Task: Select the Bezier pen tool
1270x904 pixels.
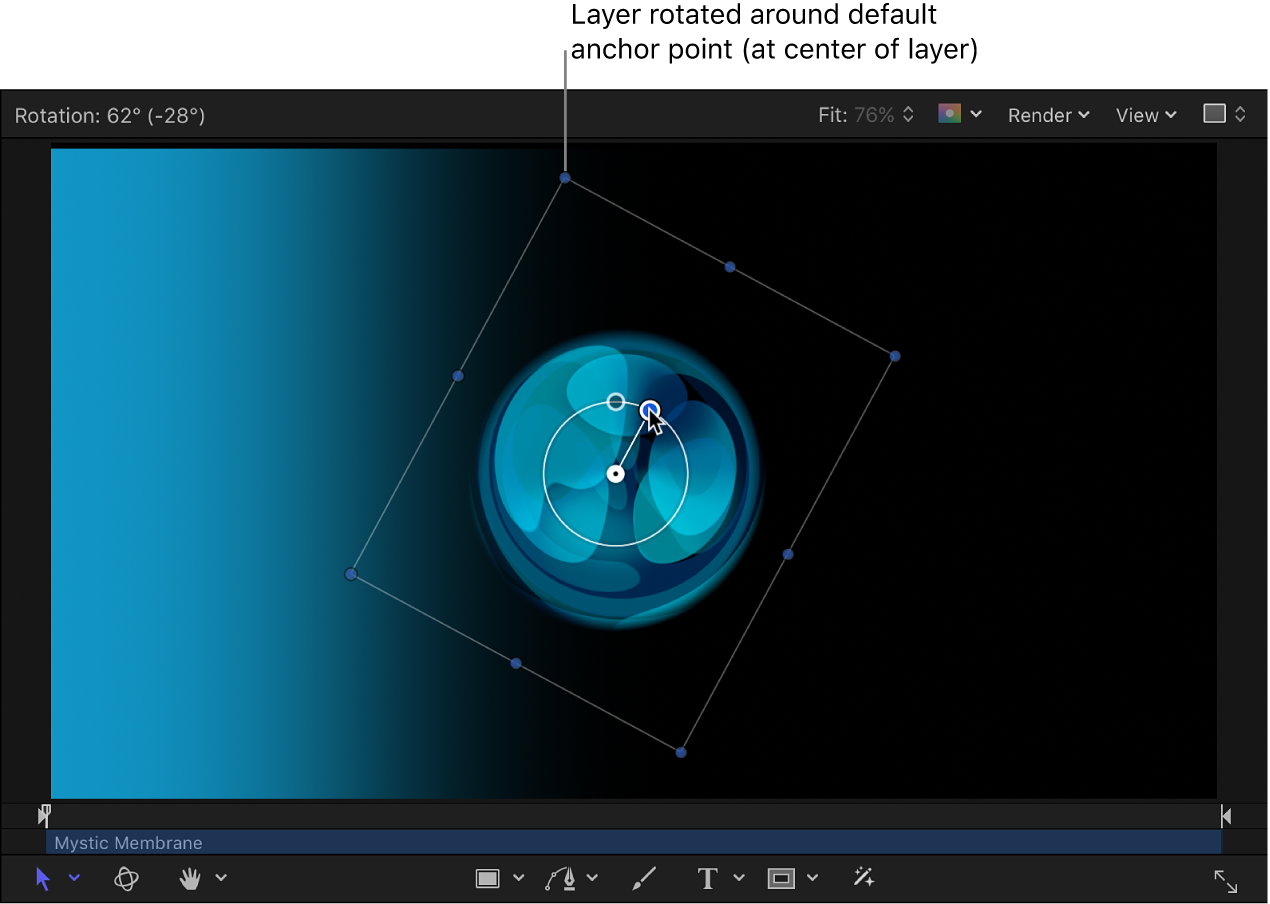Action: tap(561, 877)
